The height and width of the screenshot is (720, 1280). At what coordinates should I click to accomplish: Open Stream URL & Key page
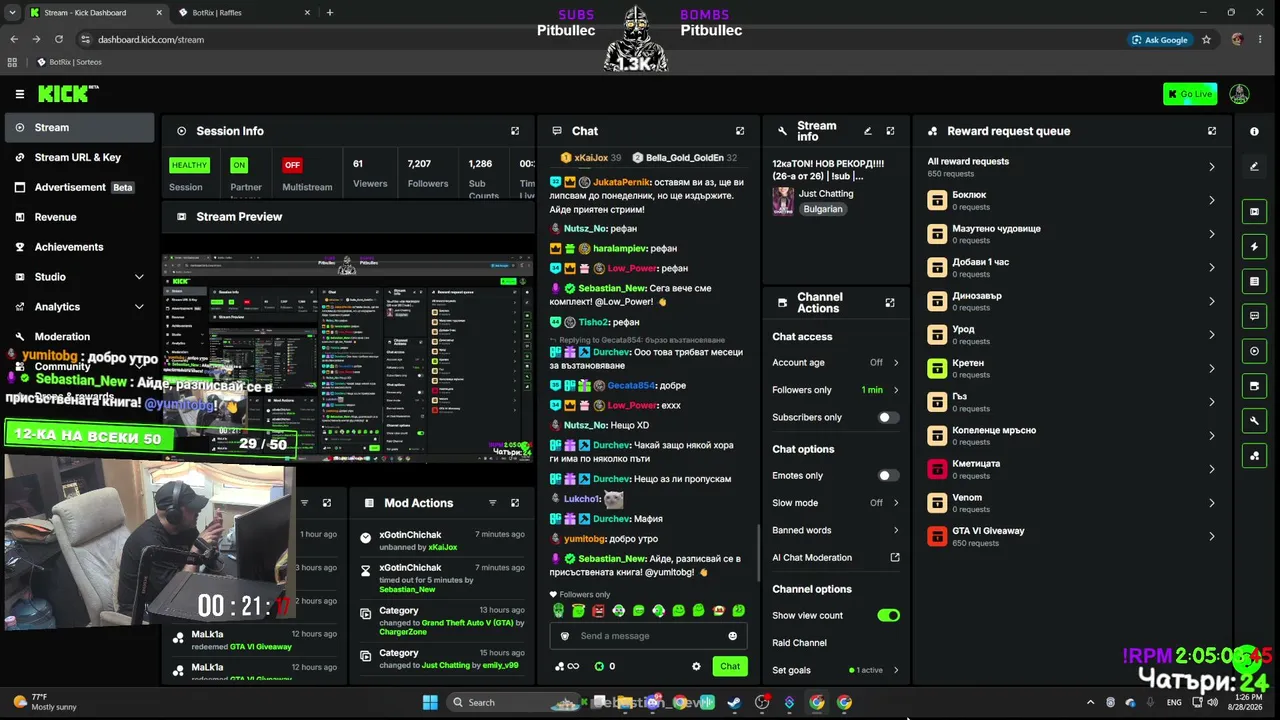point(79,157)
